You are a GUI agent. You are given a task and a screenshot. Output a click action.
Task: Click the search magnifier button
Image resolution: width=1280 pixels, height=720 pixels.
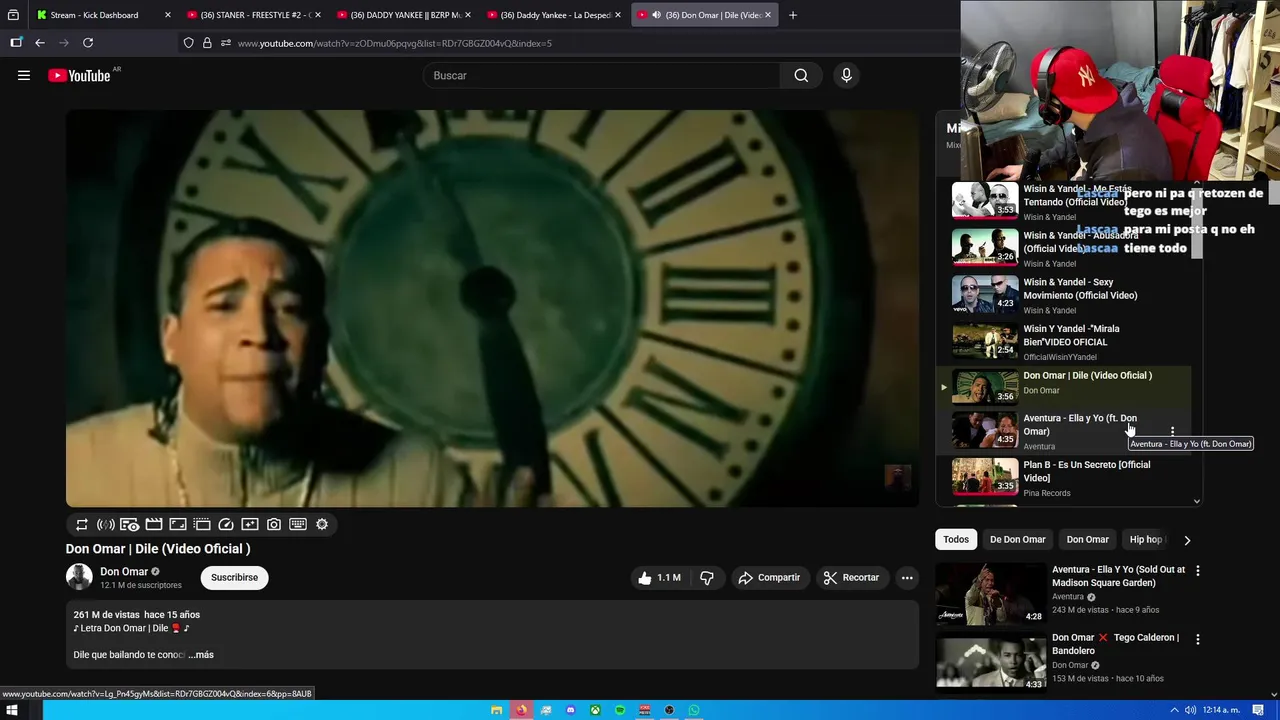coord(801,75)
